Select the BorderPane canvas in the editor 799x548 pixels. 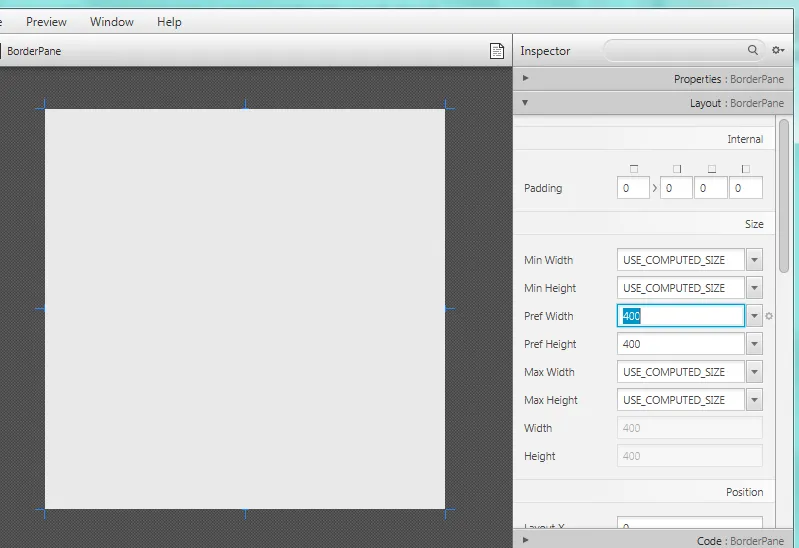click(x=245, y=309)
